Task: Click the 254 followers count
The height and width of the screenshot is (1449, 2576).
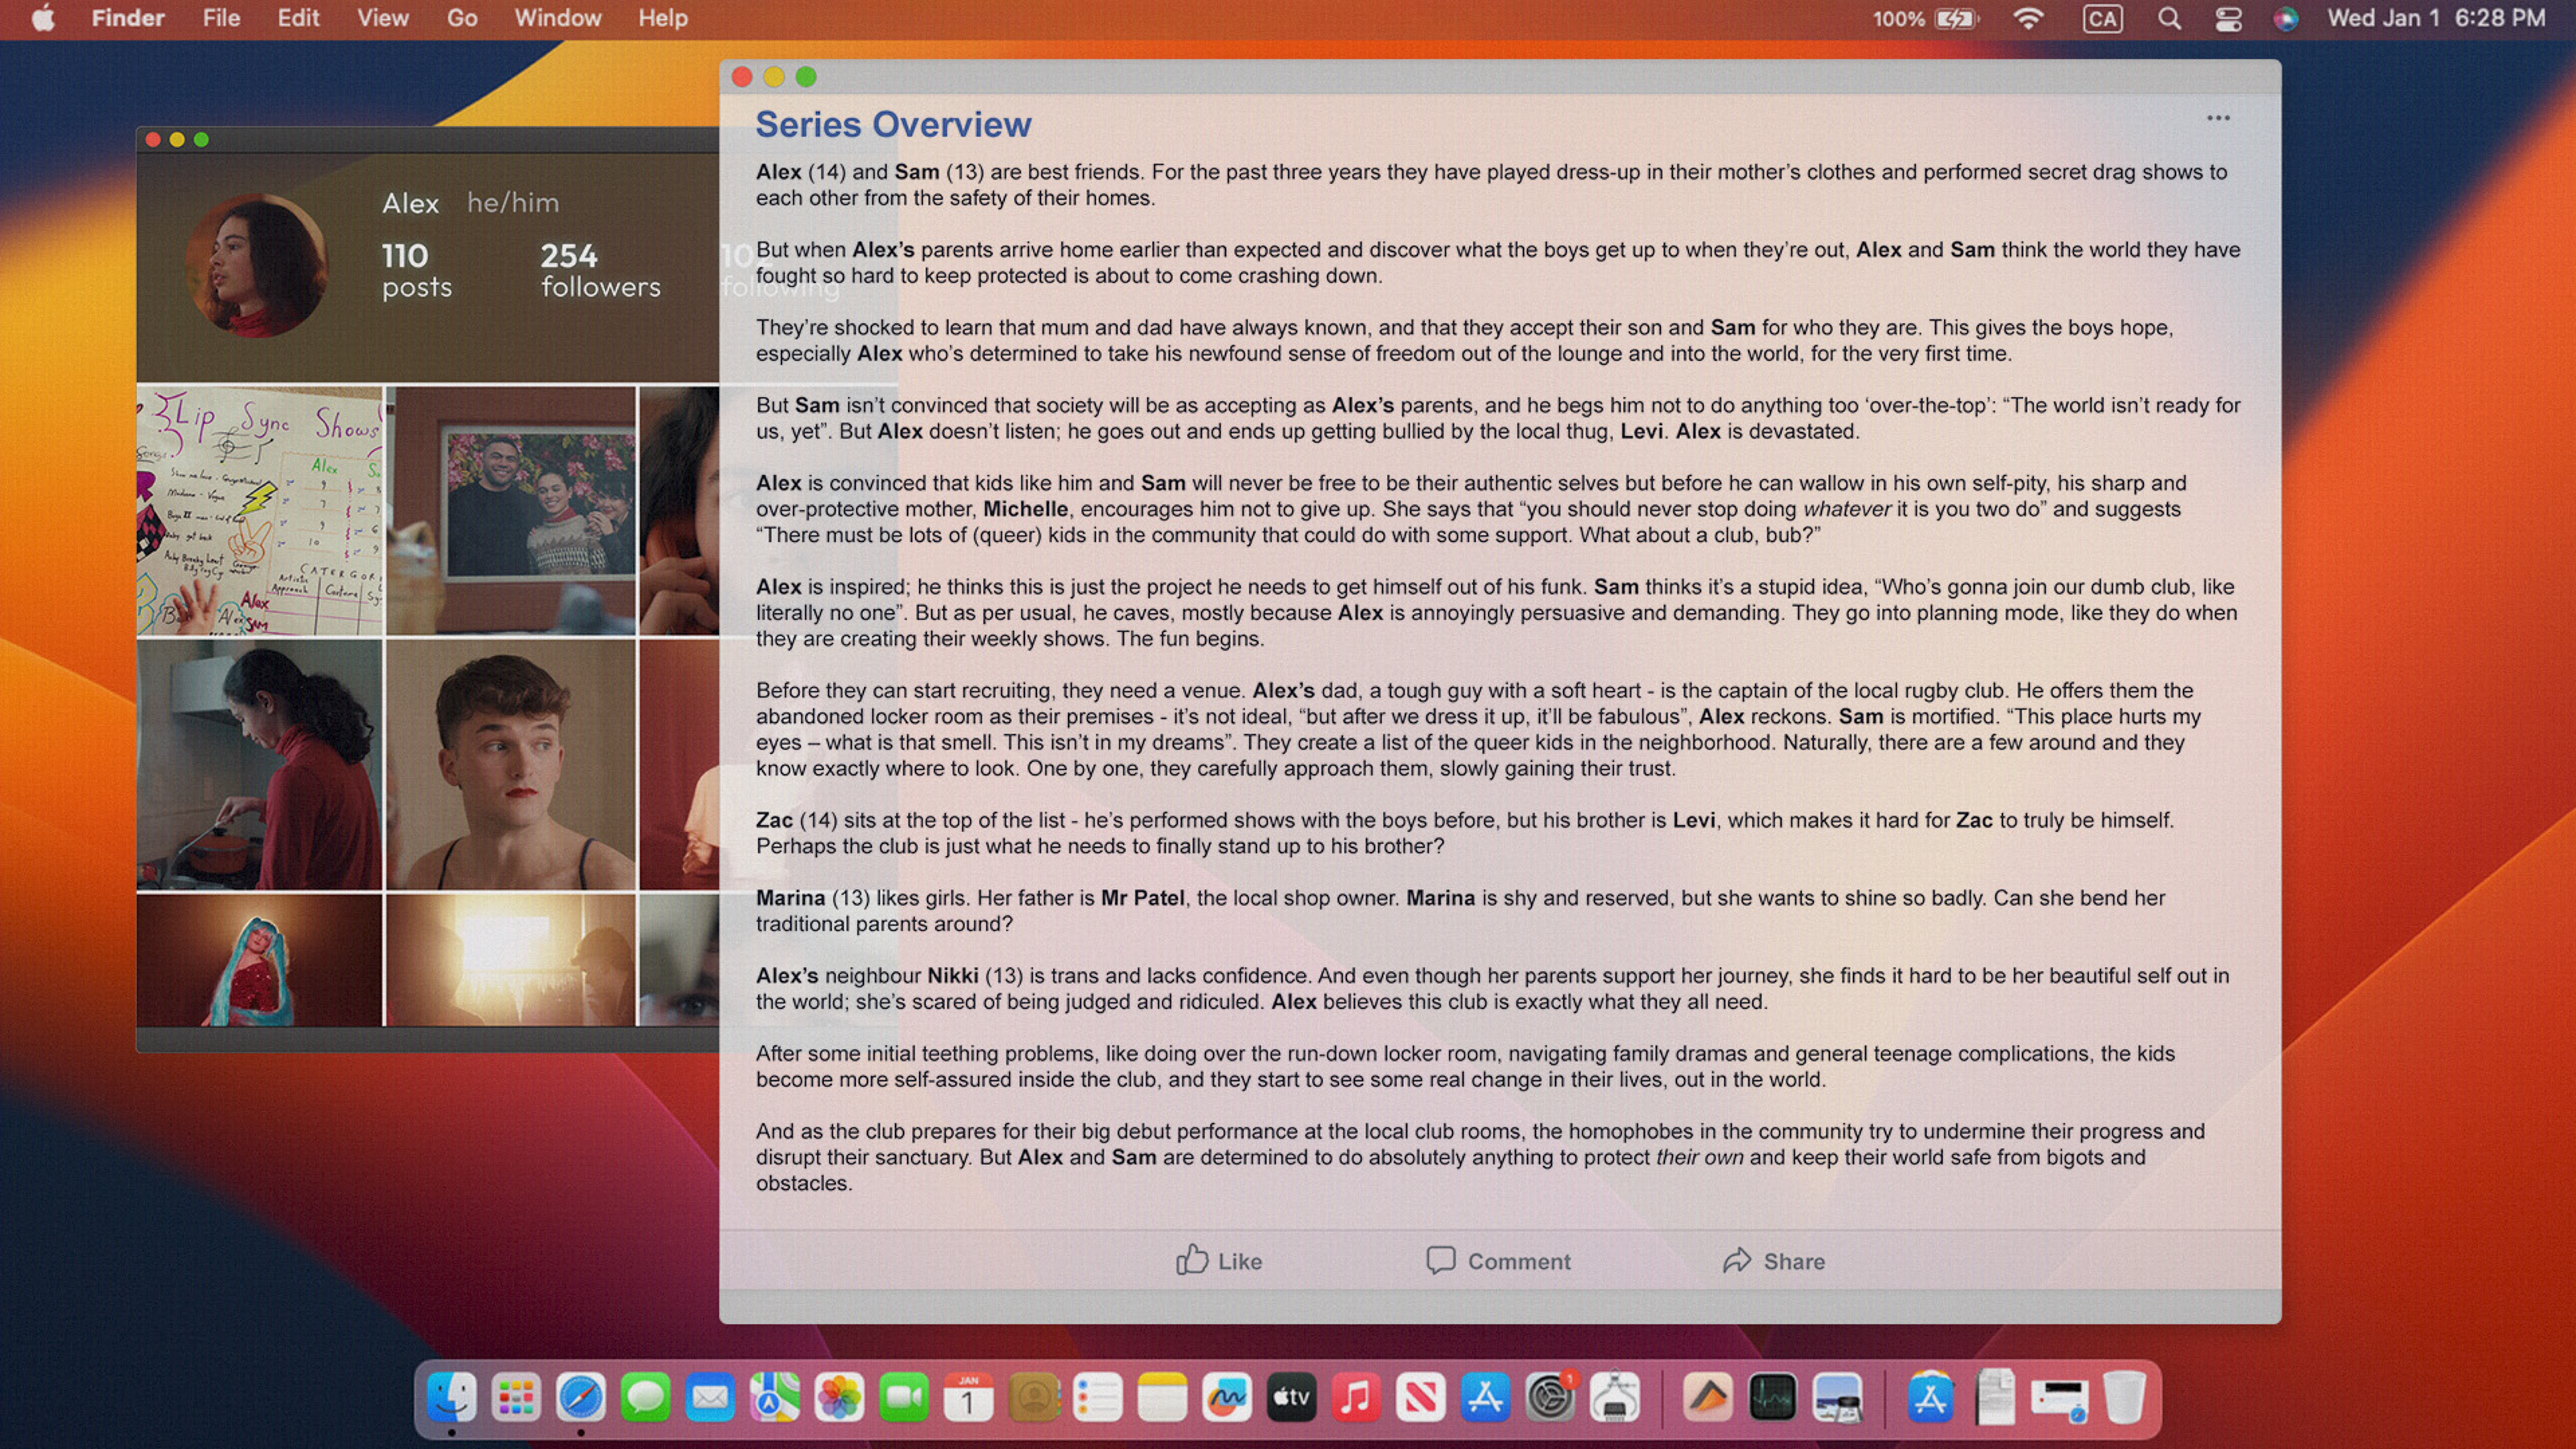Action: pyautogui.click(x=600, y=270)
